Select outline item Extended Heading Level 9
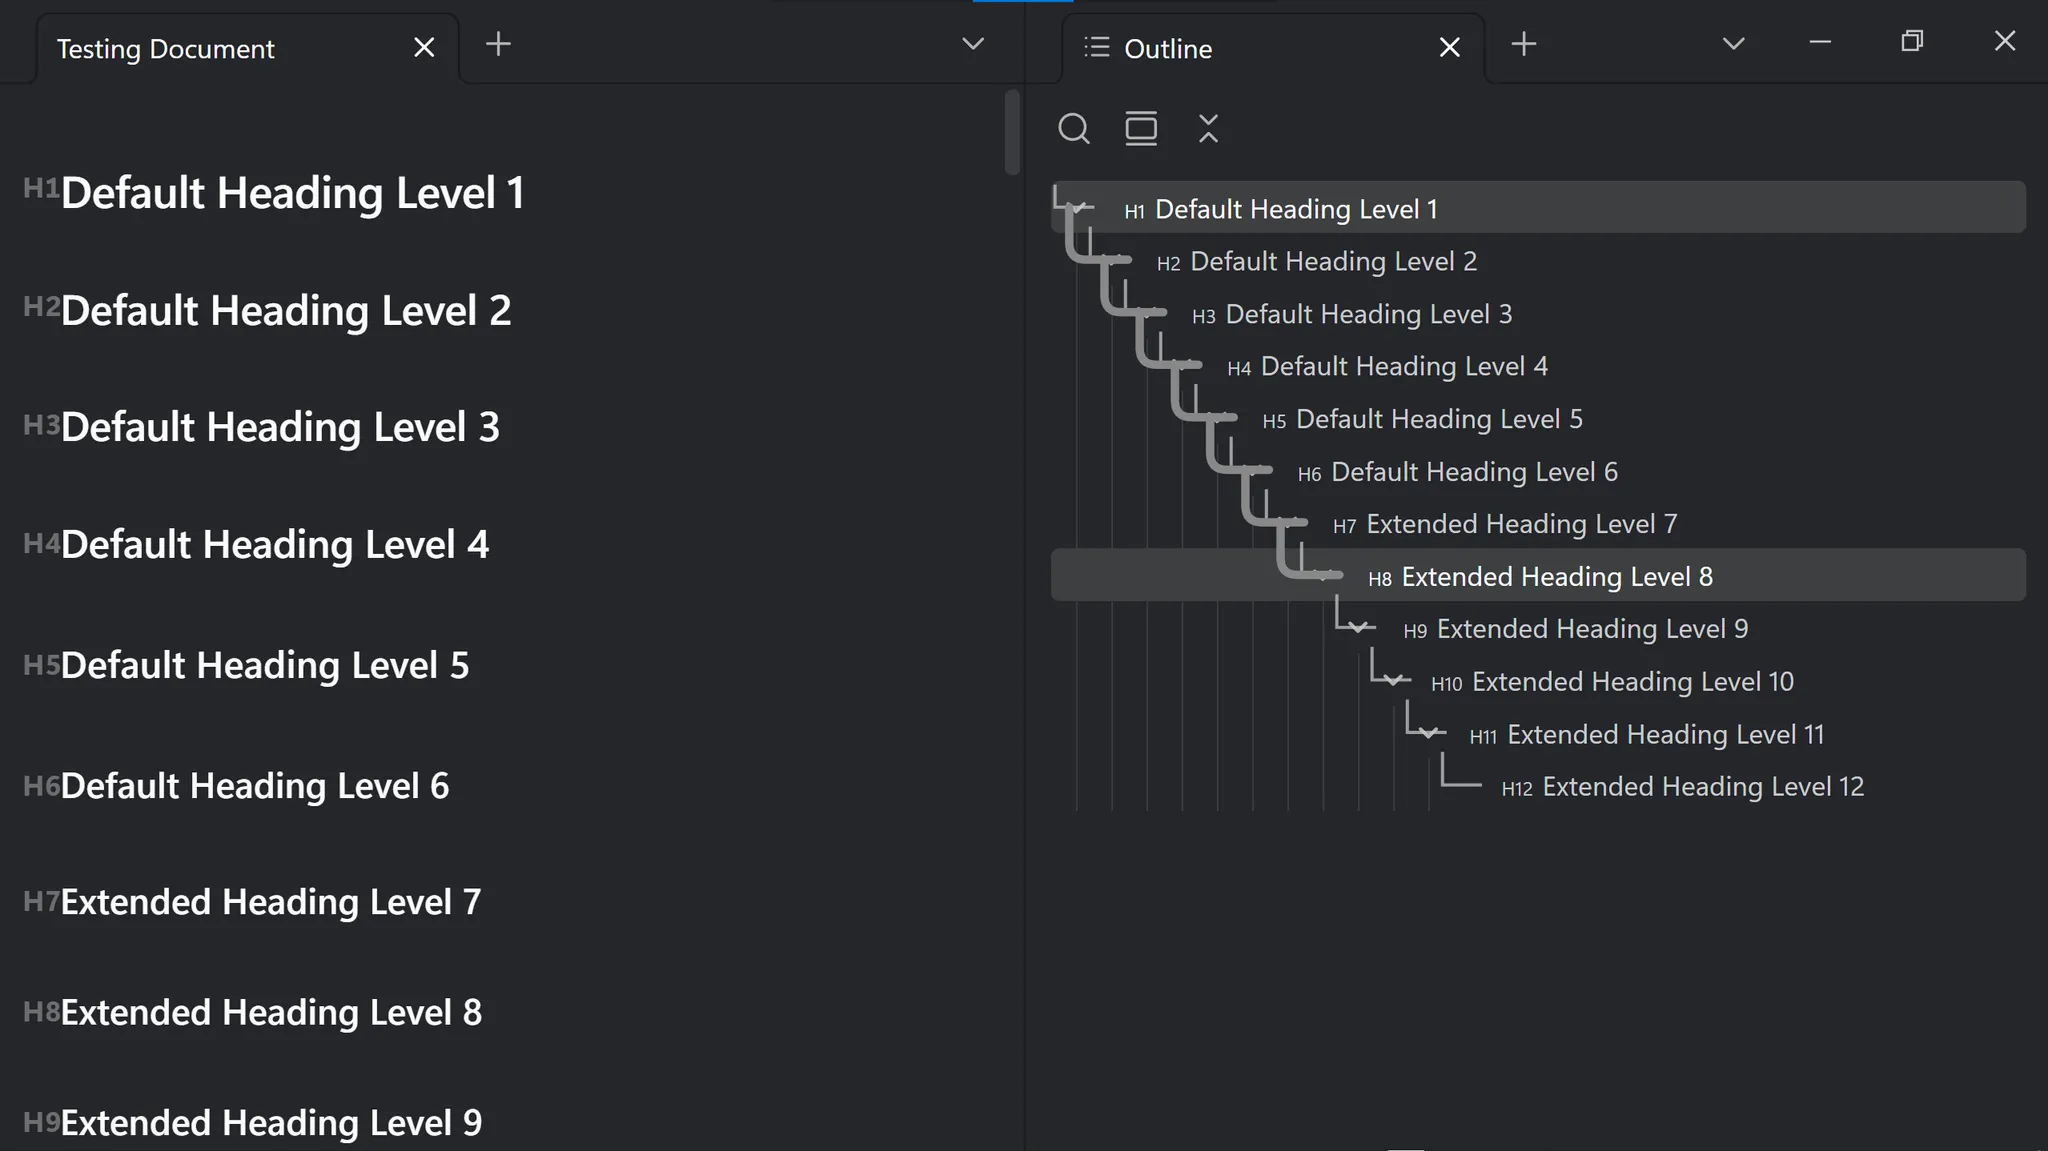Viewport: 2048px width, 1151px height. click(x=1538, y=629)
